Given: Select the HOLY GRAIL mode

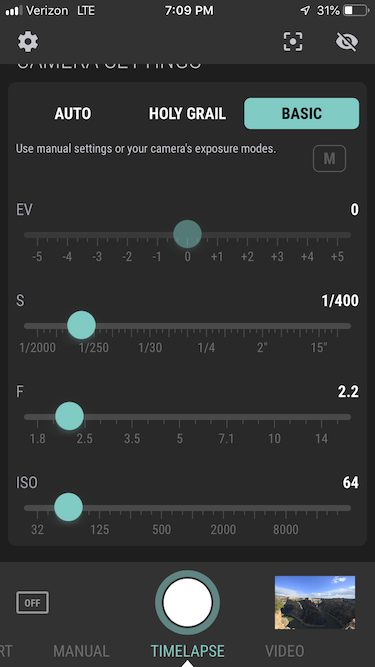Looking at the screenshot, I should tap(188, 114).
